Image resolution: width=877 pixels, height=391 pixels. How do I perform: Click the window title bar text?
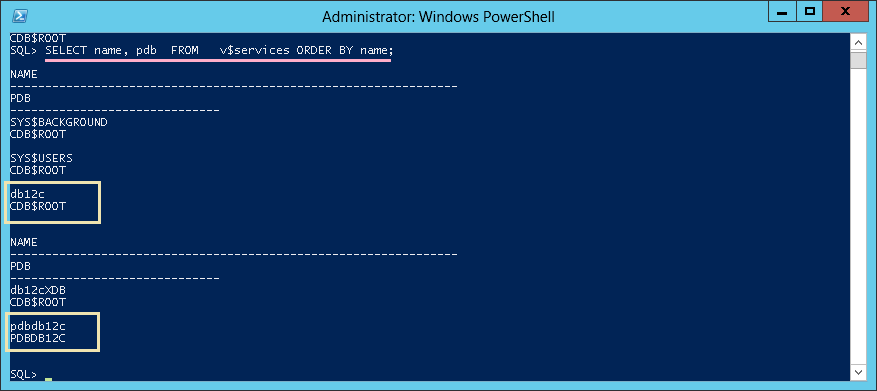click(438, 17)
